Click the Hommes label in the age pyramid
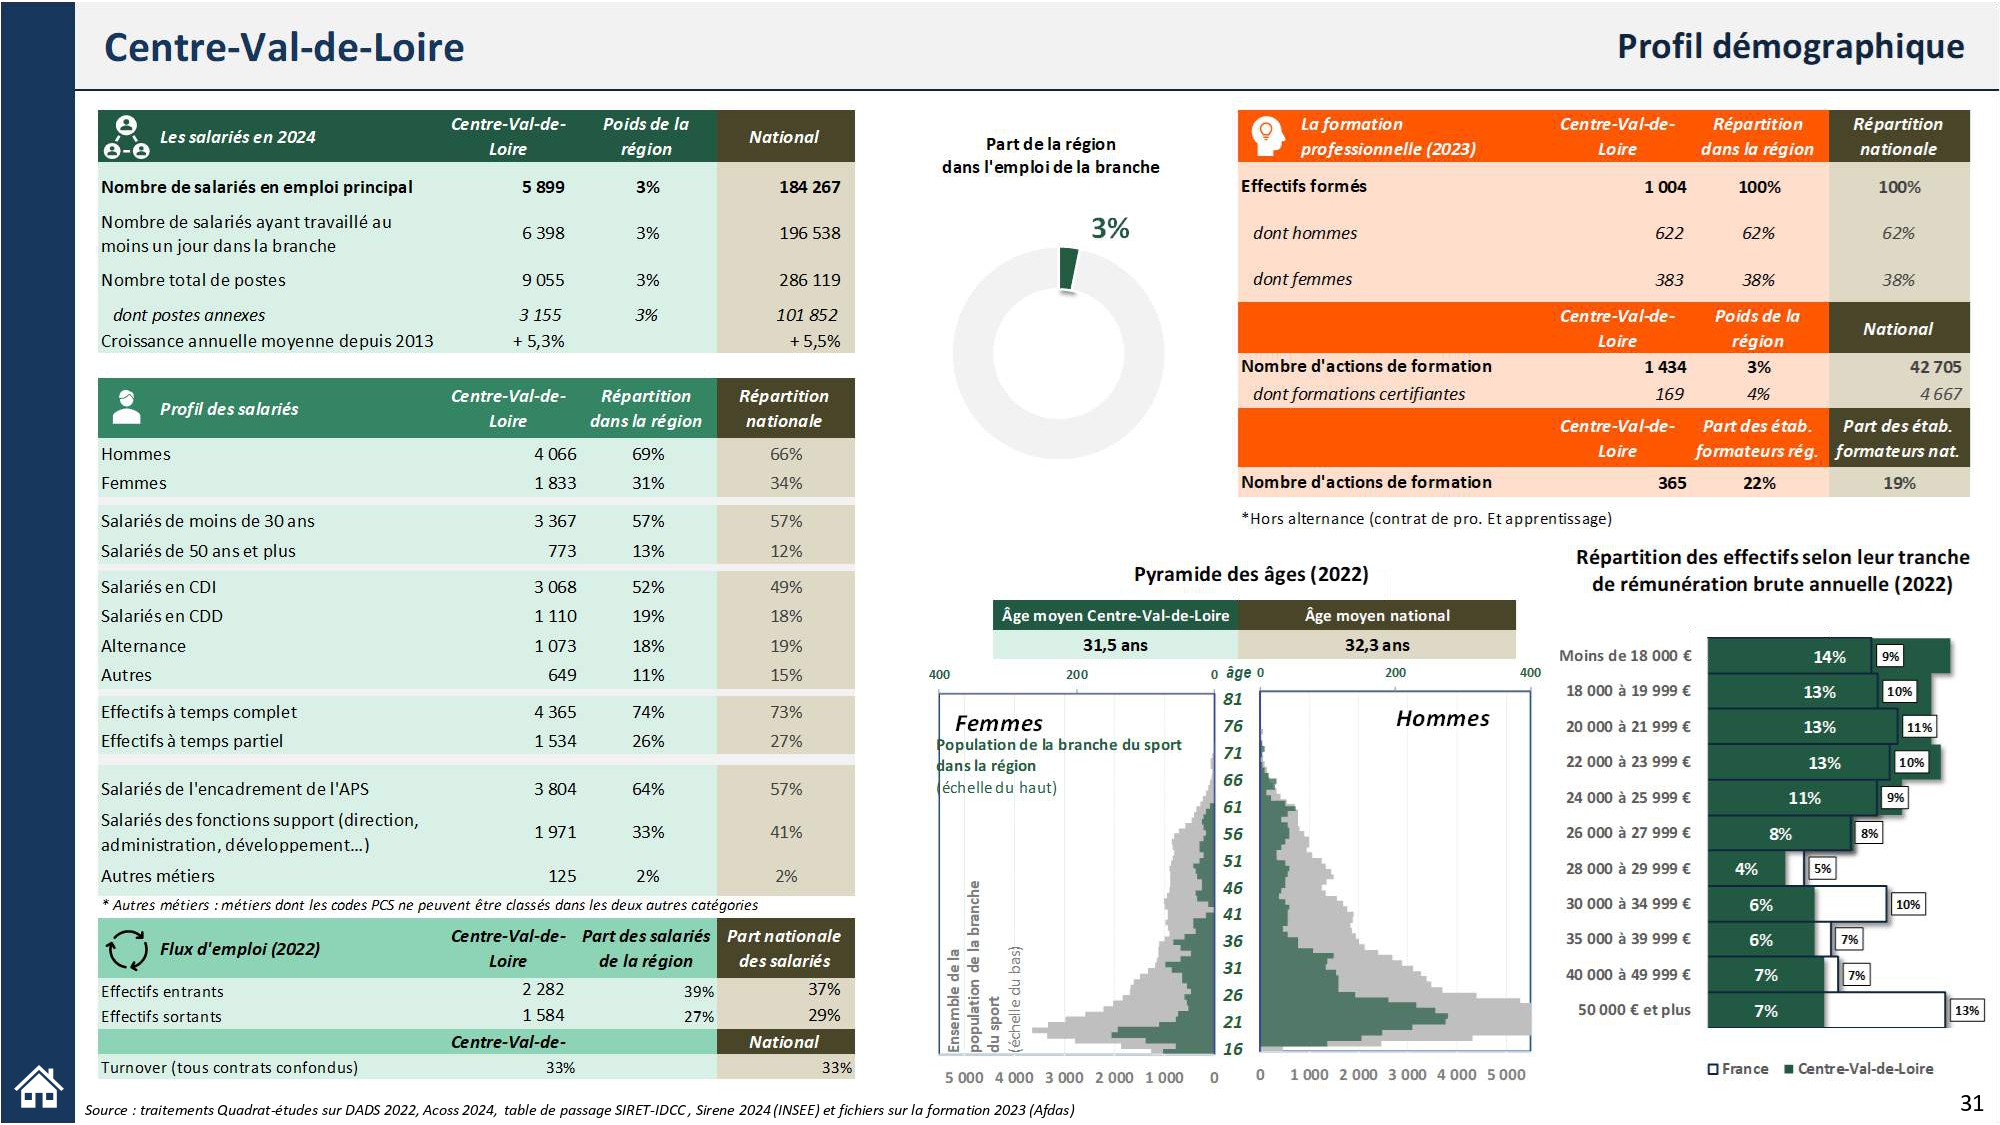 tap(1442, 718)
